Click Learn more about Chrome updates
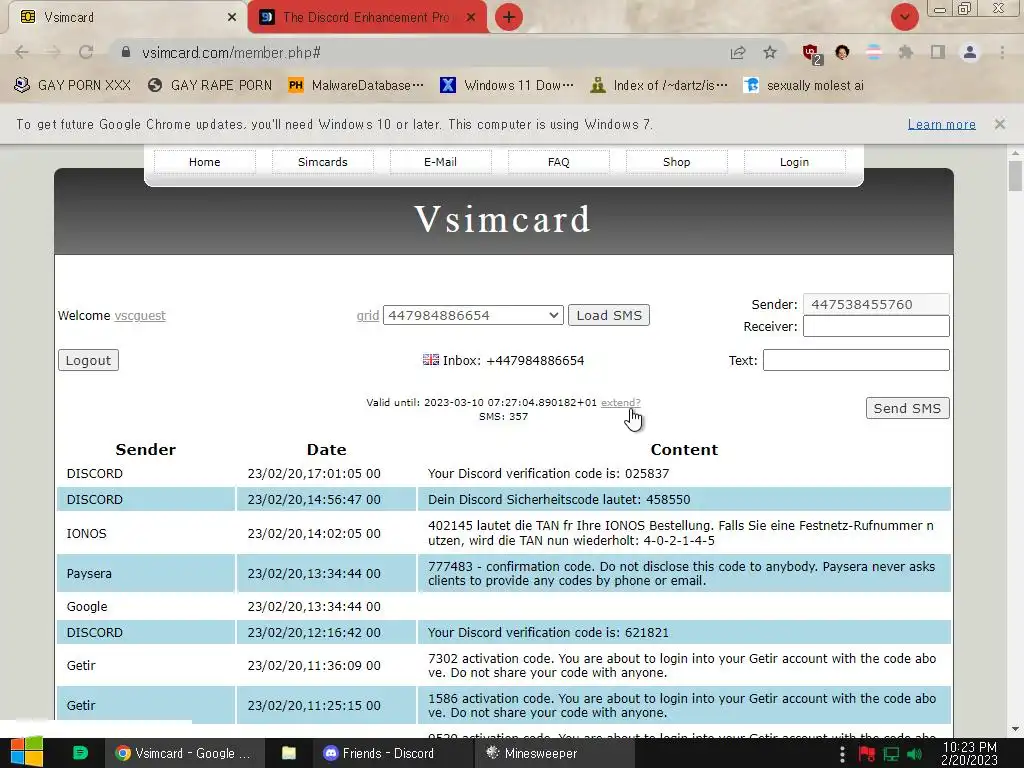This screenshot has height=768, width=1024. click(x=941, y=124)
